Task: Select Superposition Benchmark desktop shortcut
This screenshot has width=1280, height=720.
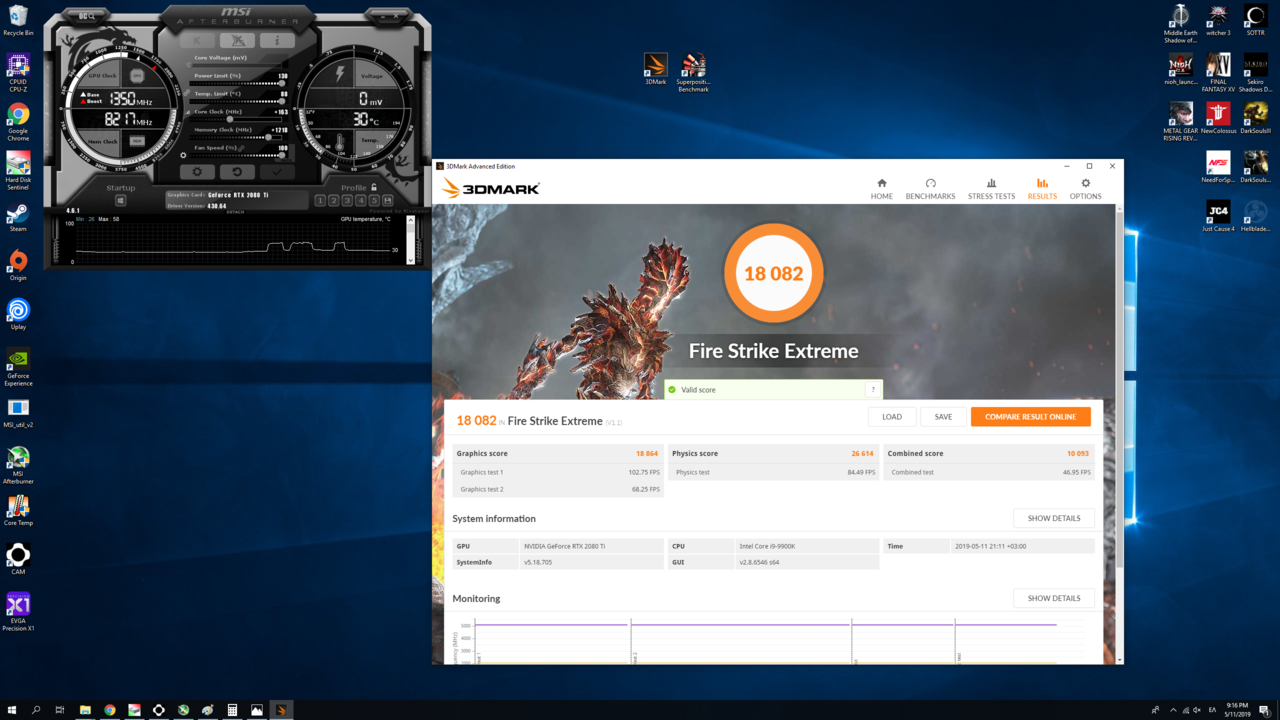Action: coord(693,72)
